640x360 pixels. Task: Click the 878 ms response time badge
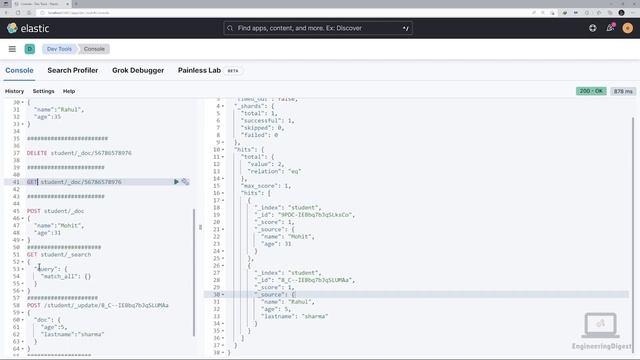tap(623, 91)
